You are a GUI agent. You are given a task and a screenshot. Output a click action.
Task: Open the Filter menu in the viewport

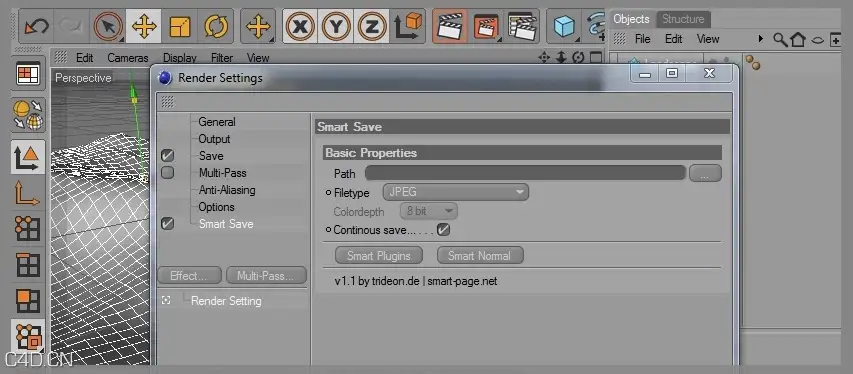[222, 58]
